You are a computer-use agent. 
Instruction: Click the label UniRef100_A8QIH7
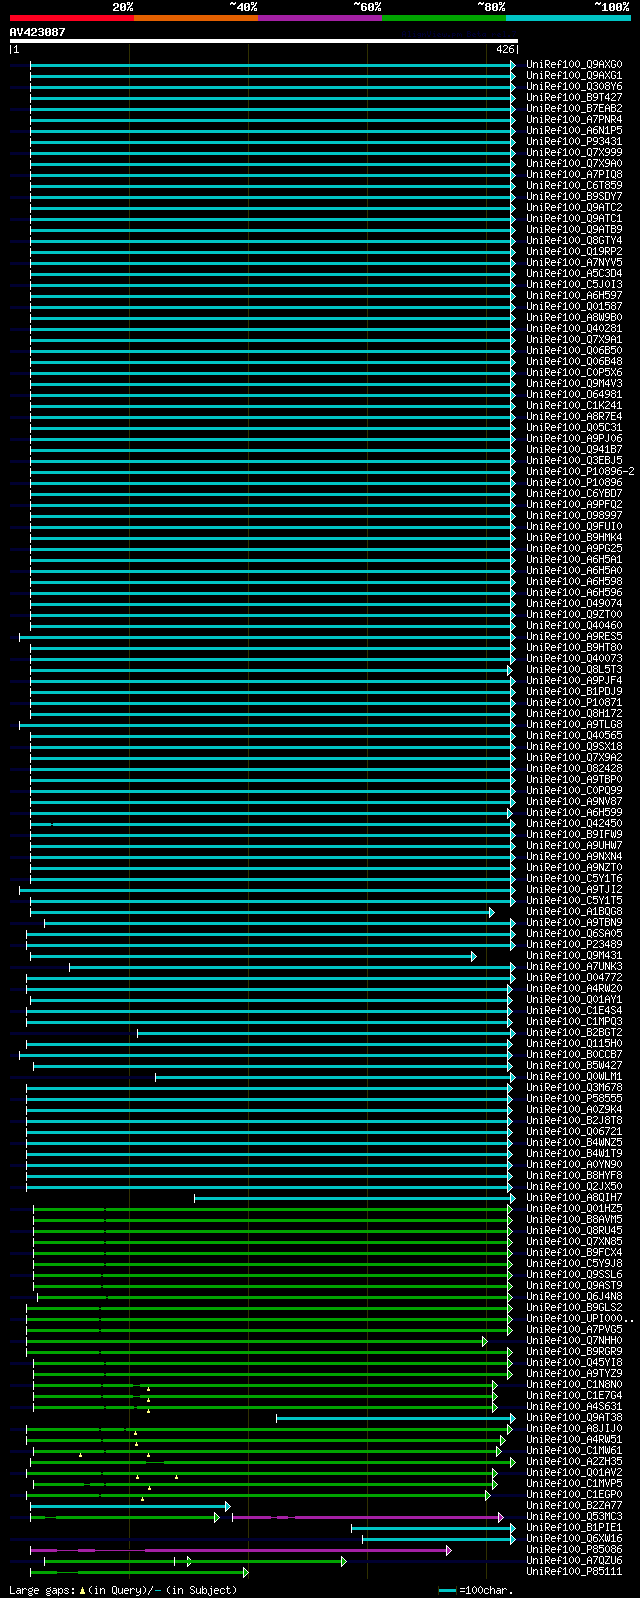tap(574, 1198)
